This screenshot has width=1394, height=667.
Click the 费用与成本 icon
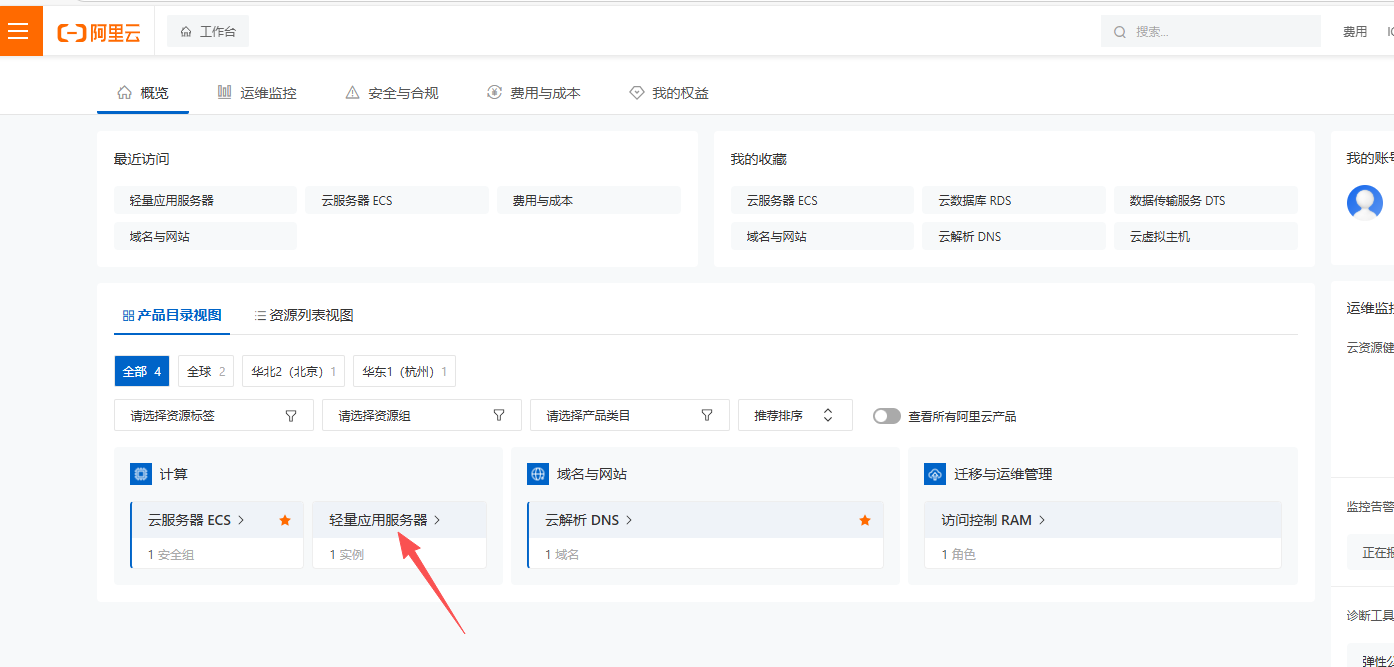point(494,93)
